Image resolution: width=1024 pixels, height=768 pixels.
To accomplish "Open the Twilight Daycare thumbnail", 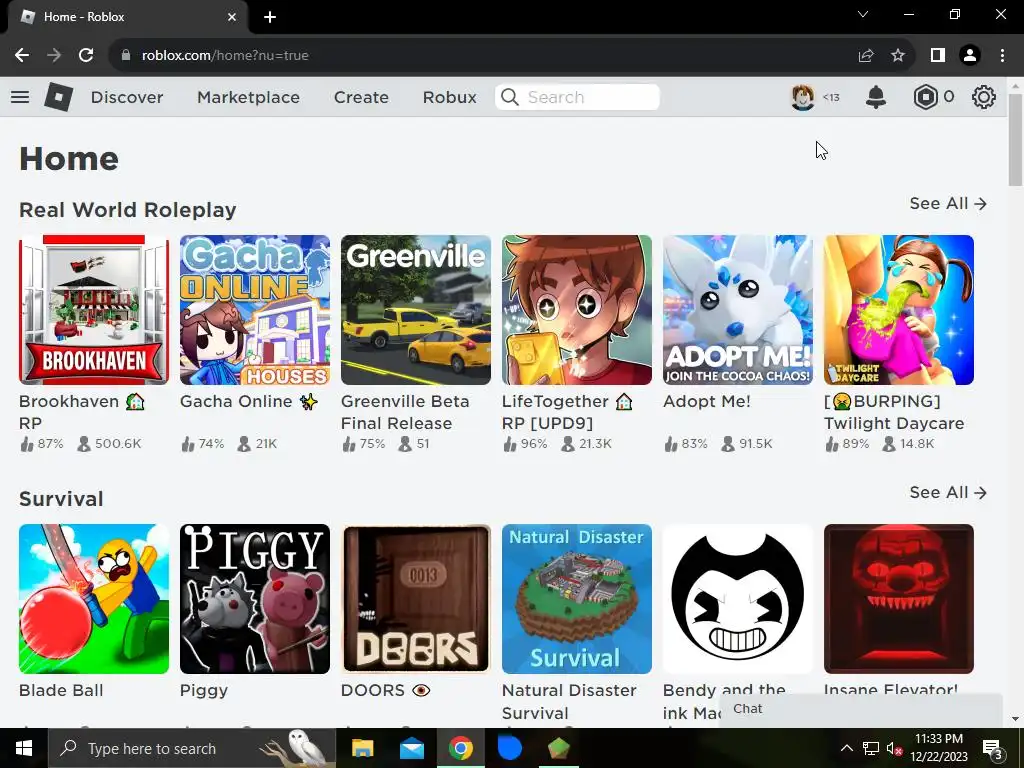I will tap(899, 310).
